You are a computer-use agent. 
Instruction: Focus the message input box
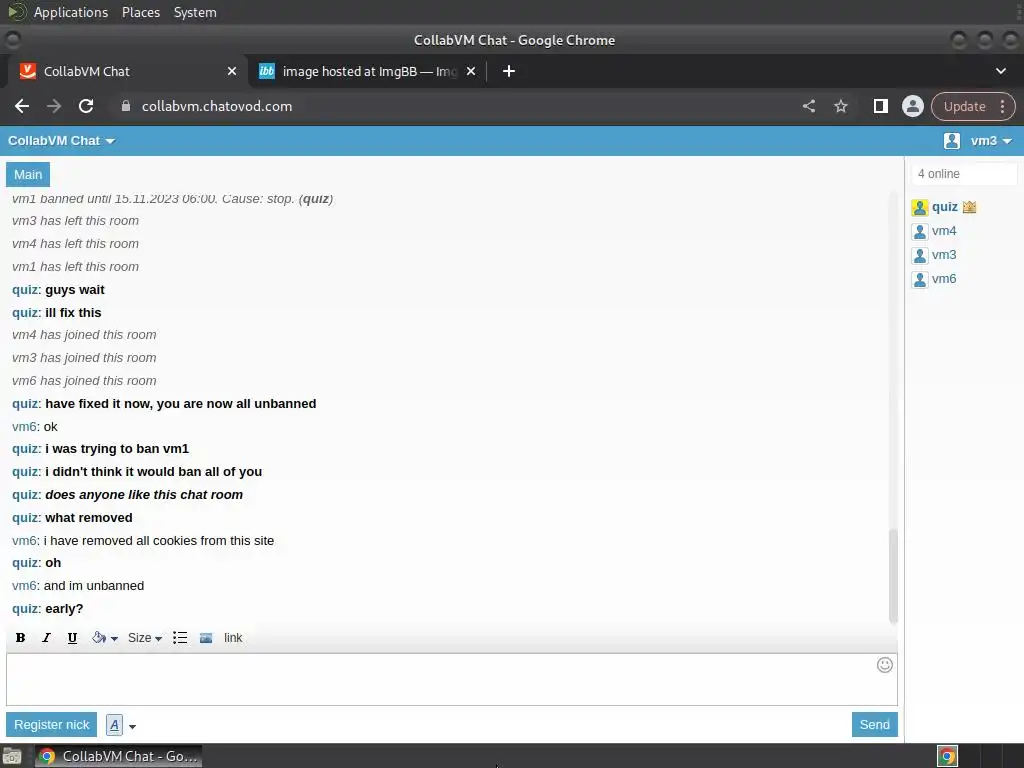[x=452, y=679]
